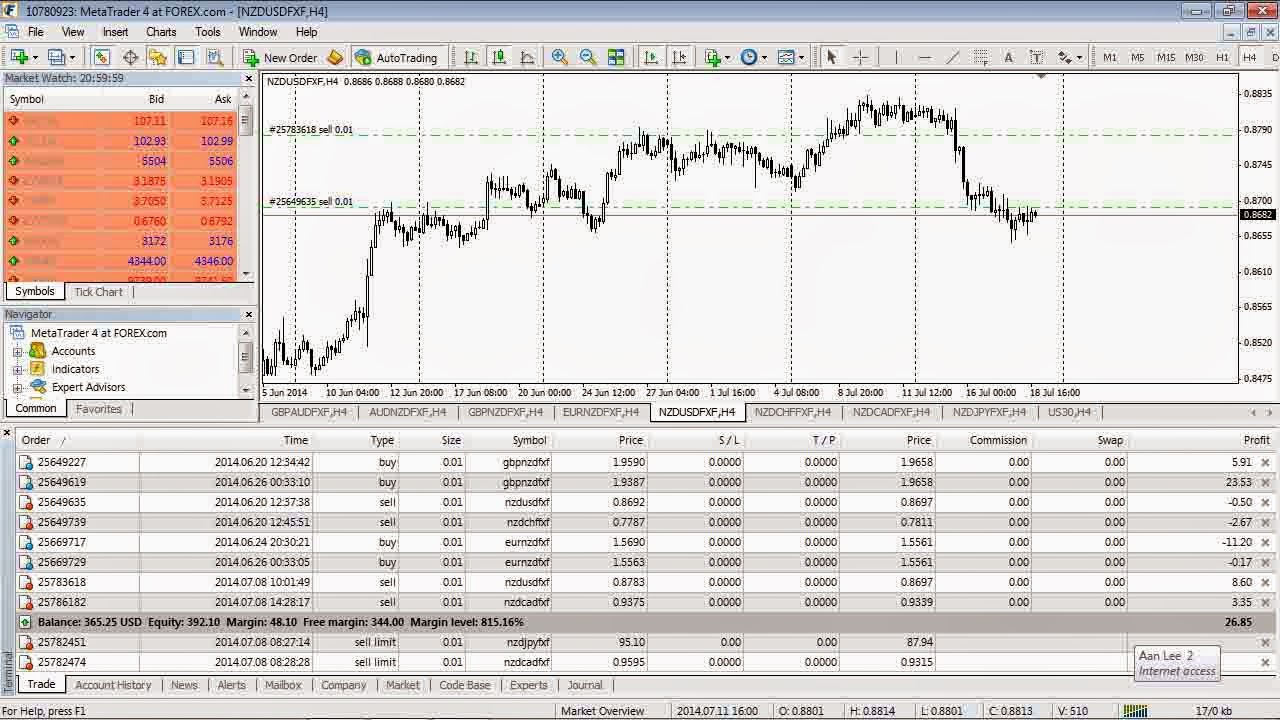Delete pending order 25782474
The width and height of the screenshot is (1280, 720).
[x=1265, y=662]
